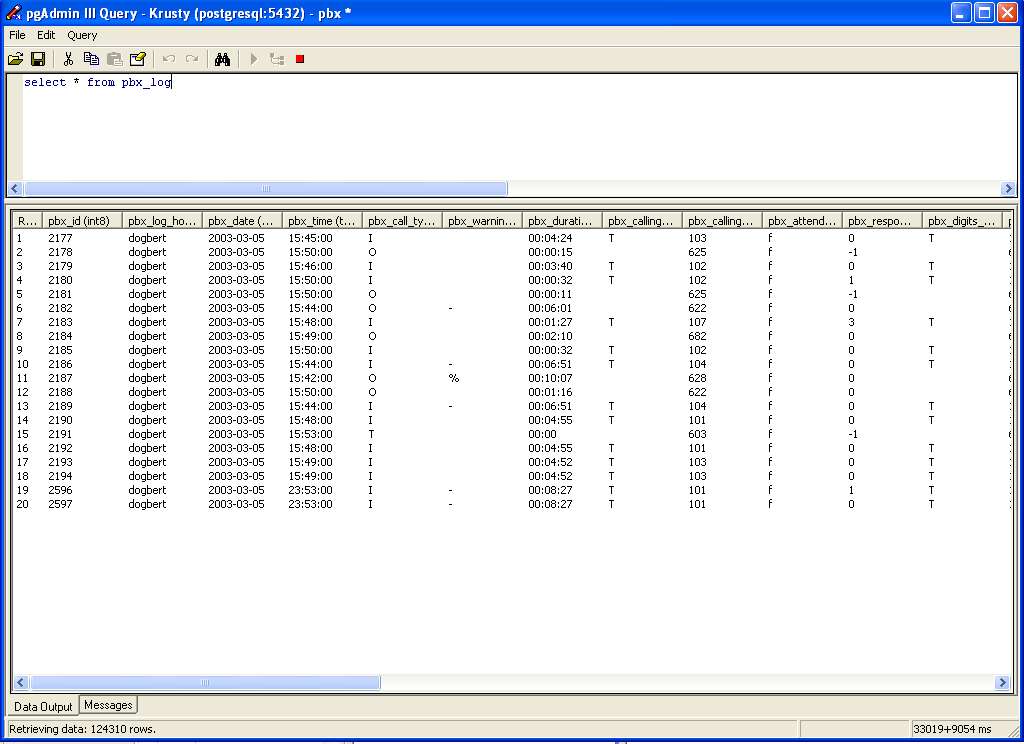Open the File menu
The image size is (1024, 744).
[18, 35]
